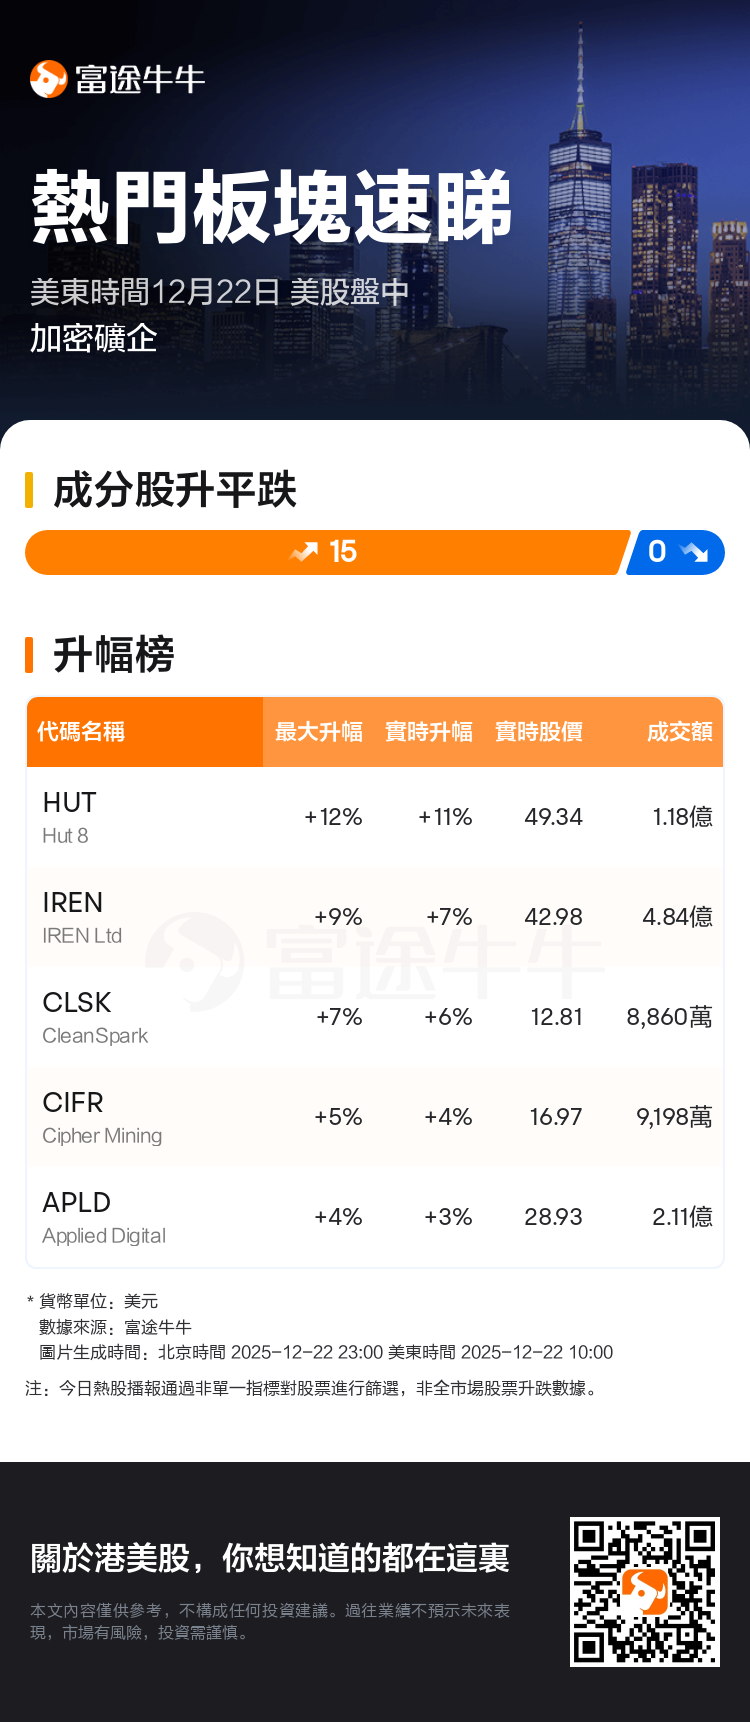Viewport: 750px width, 1722px height.
Task: Sort by 實時股價 column header
Action: (539, 732)
